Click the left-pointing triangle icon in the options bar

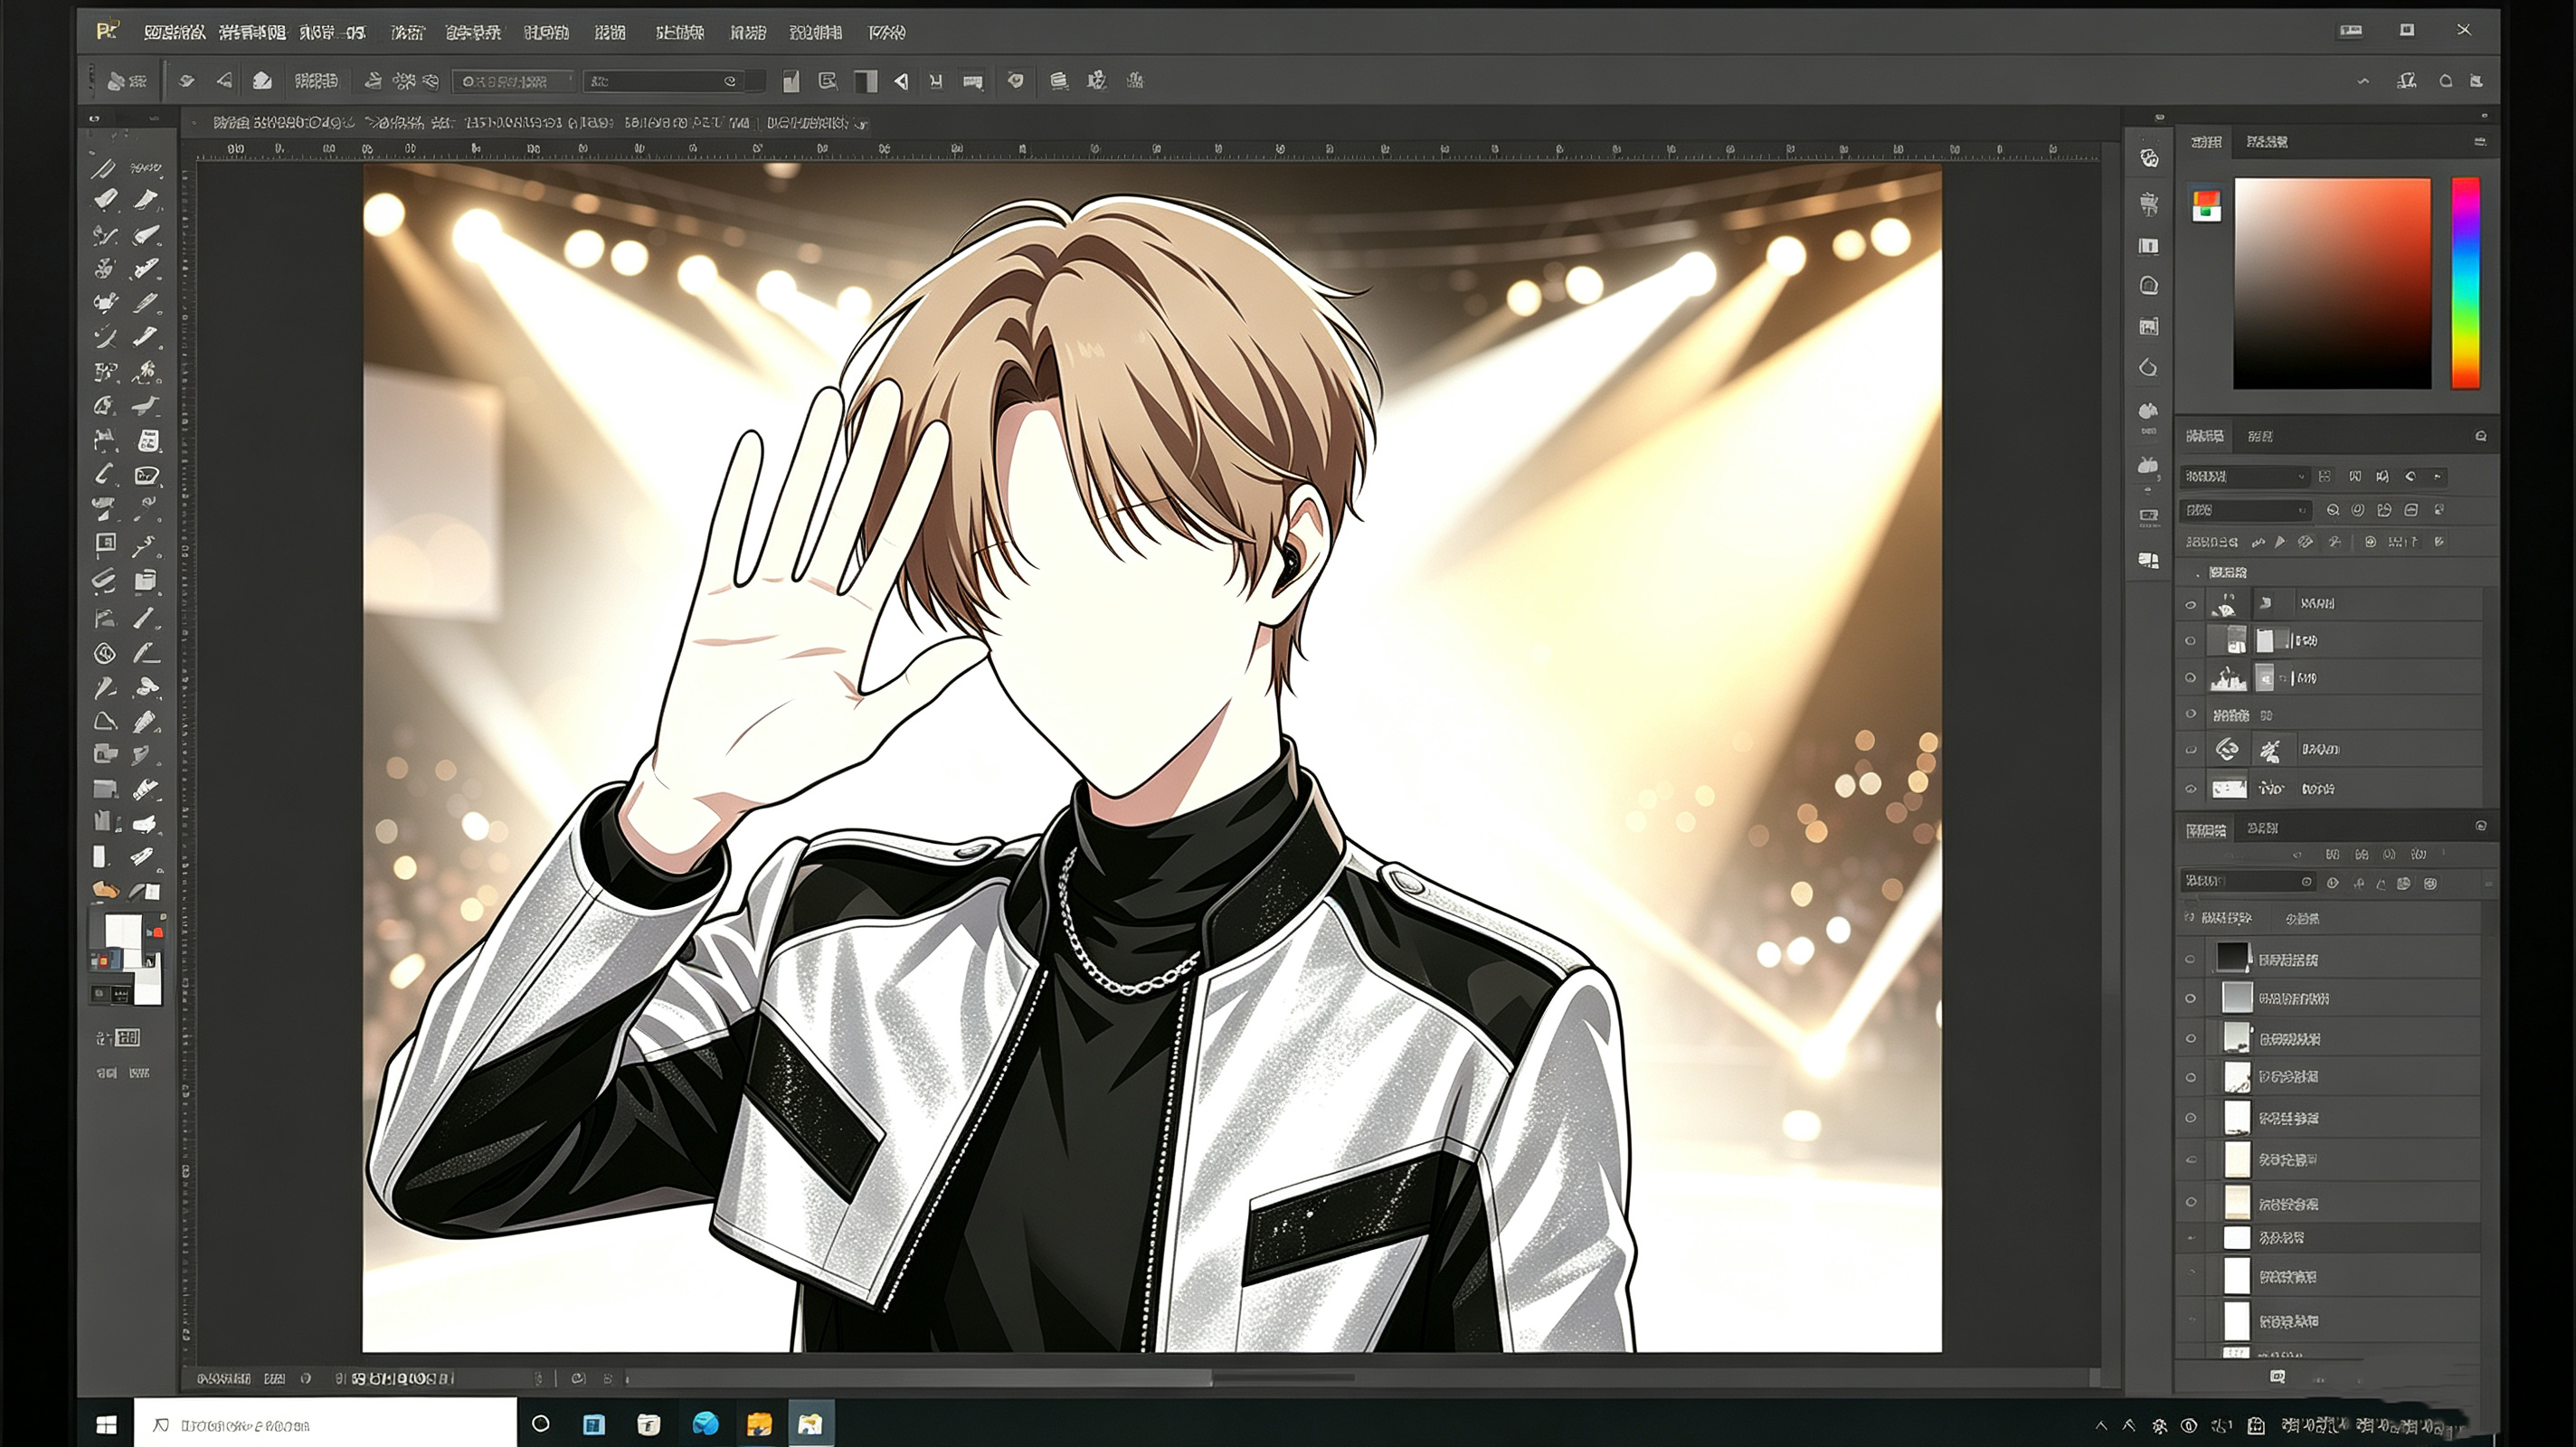(x=901, y=81)
